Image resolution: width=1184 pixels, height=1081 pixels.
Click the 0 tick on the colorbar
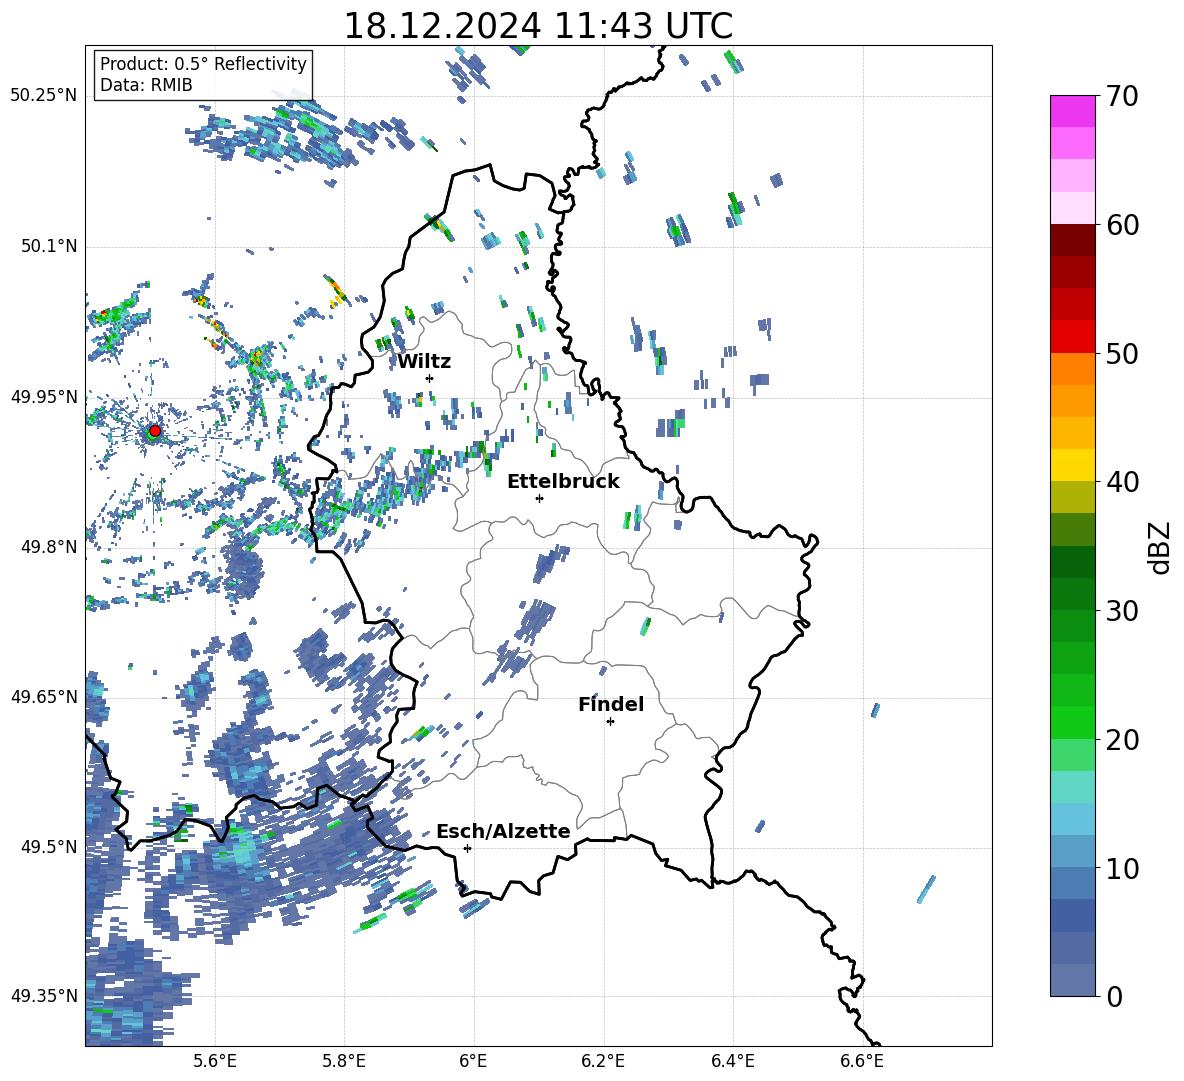click(1114, 996)
